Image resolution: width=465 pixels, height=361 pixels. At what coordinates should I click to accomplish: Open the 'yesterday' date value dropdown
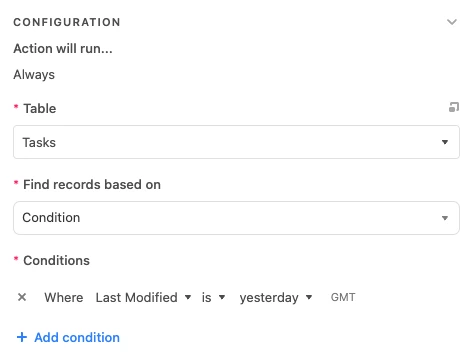[x=276, y=297]
